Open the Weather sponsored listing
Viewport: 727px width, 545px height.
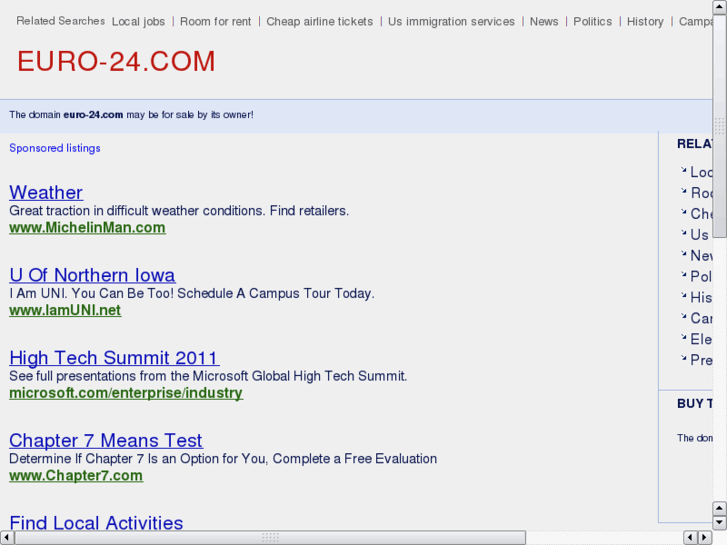pyautogui.click(x=46, y=192)
